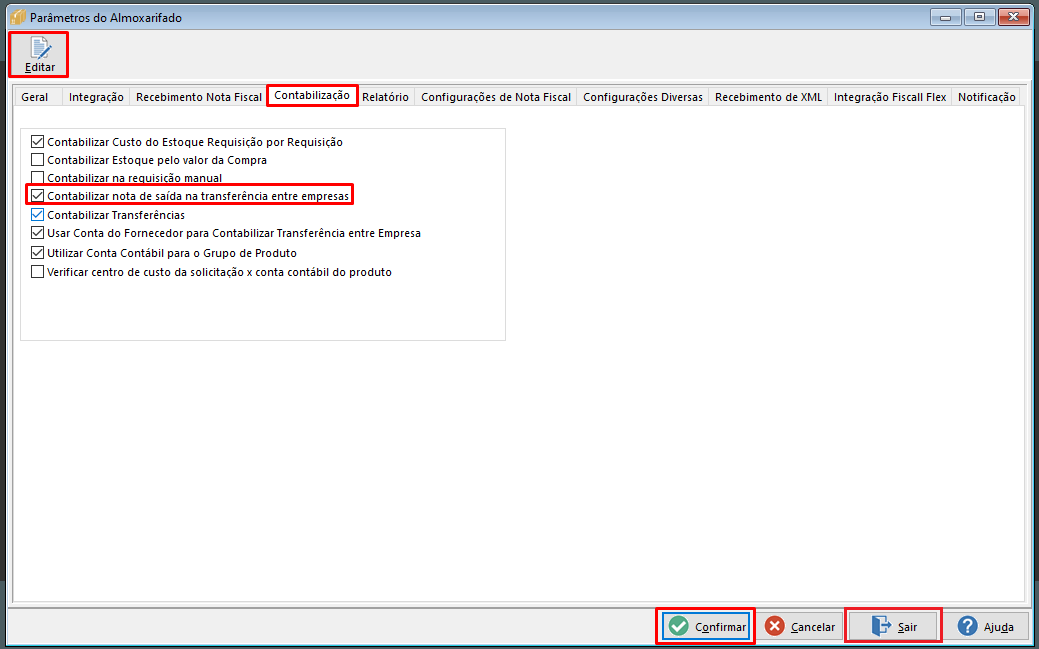Click the Editar toolbar button
Screen dimensions: 1039x649
[39, 54]
